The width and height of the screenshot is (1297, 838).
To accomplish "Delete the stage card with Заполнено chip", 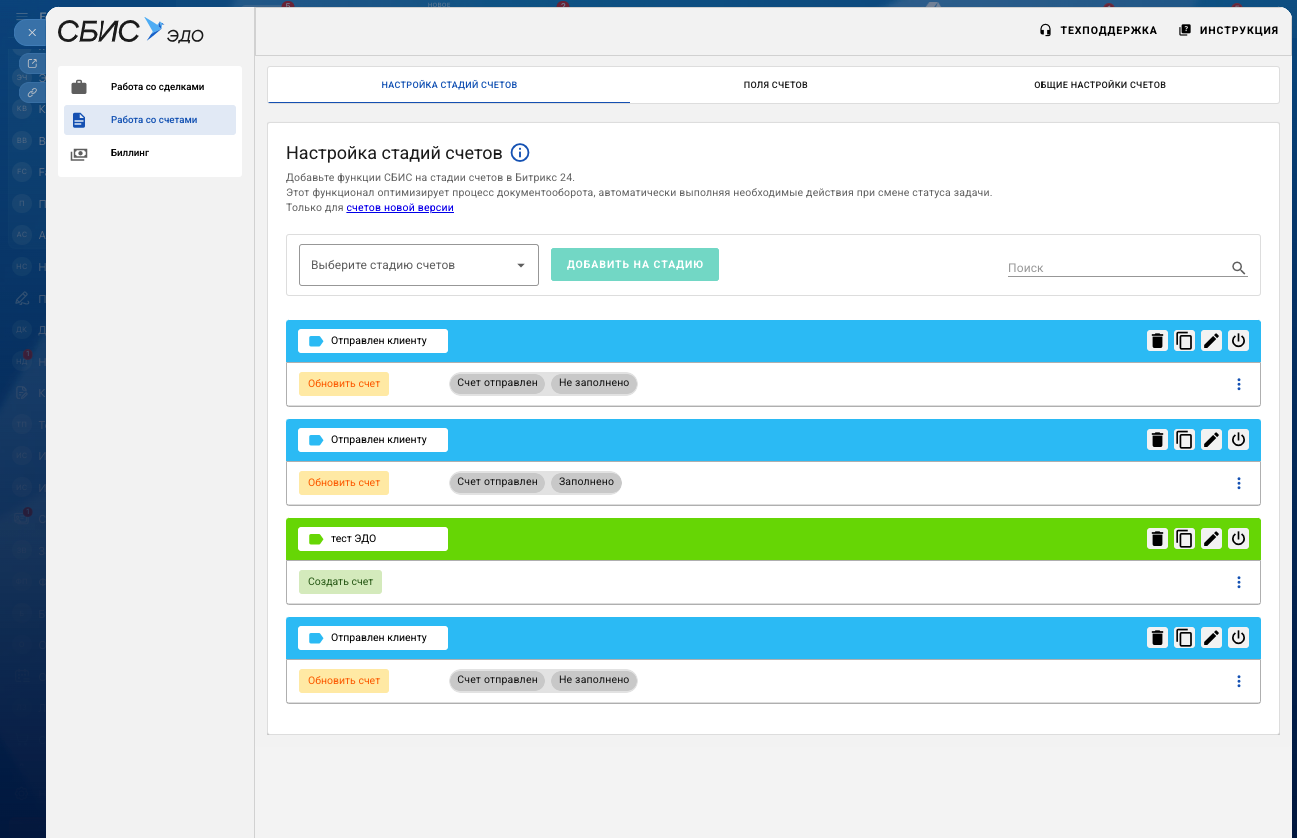I will click(x=1157, y=440).
